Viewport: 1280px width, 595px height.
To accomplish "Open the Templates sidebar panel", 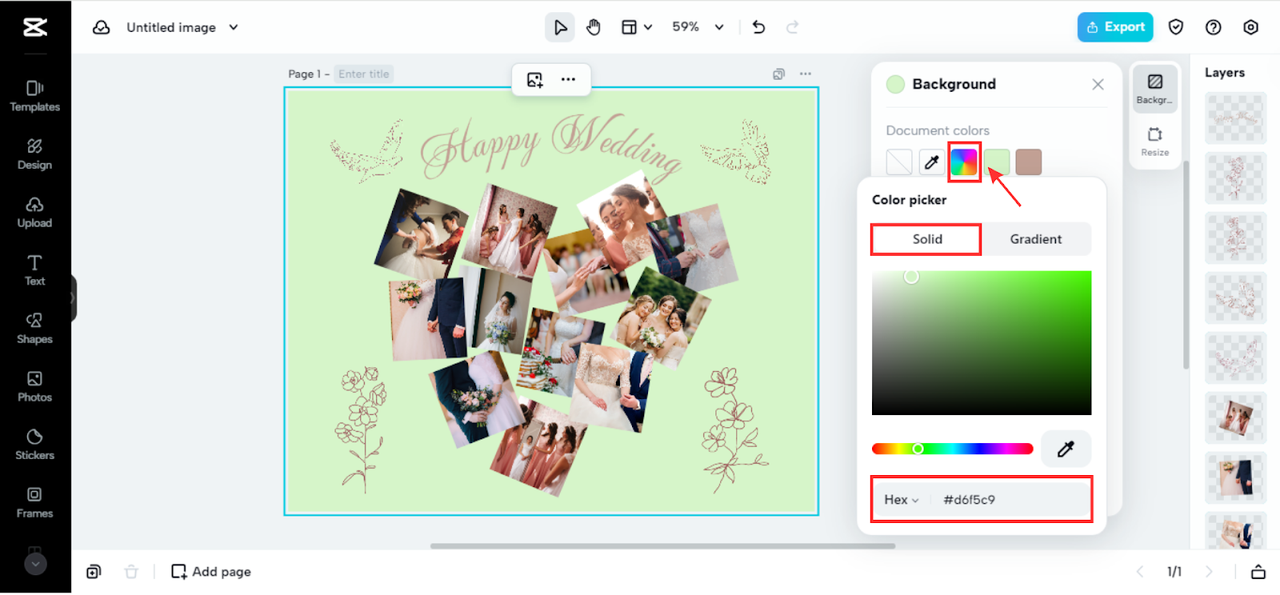I will [35, 96].
